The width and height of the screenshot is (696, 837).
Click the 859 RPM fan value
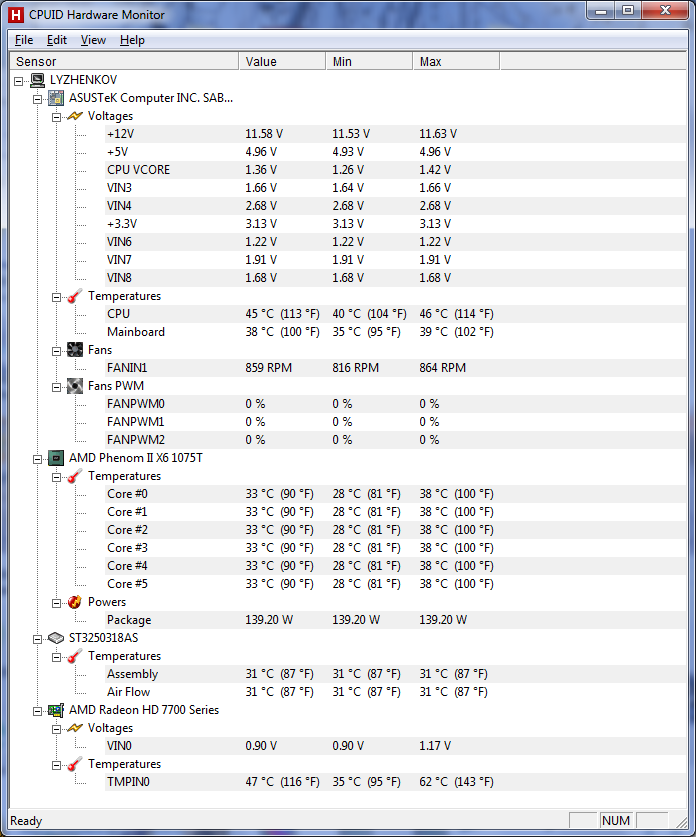(x=268, y=368)
